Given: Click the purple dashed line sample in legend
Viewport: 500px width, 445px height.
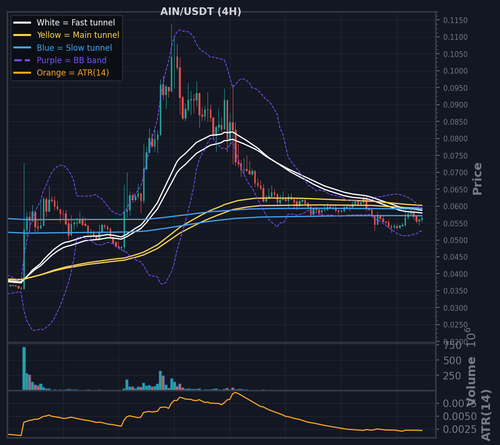Looking at the screenshot, I should pos(22,60).
